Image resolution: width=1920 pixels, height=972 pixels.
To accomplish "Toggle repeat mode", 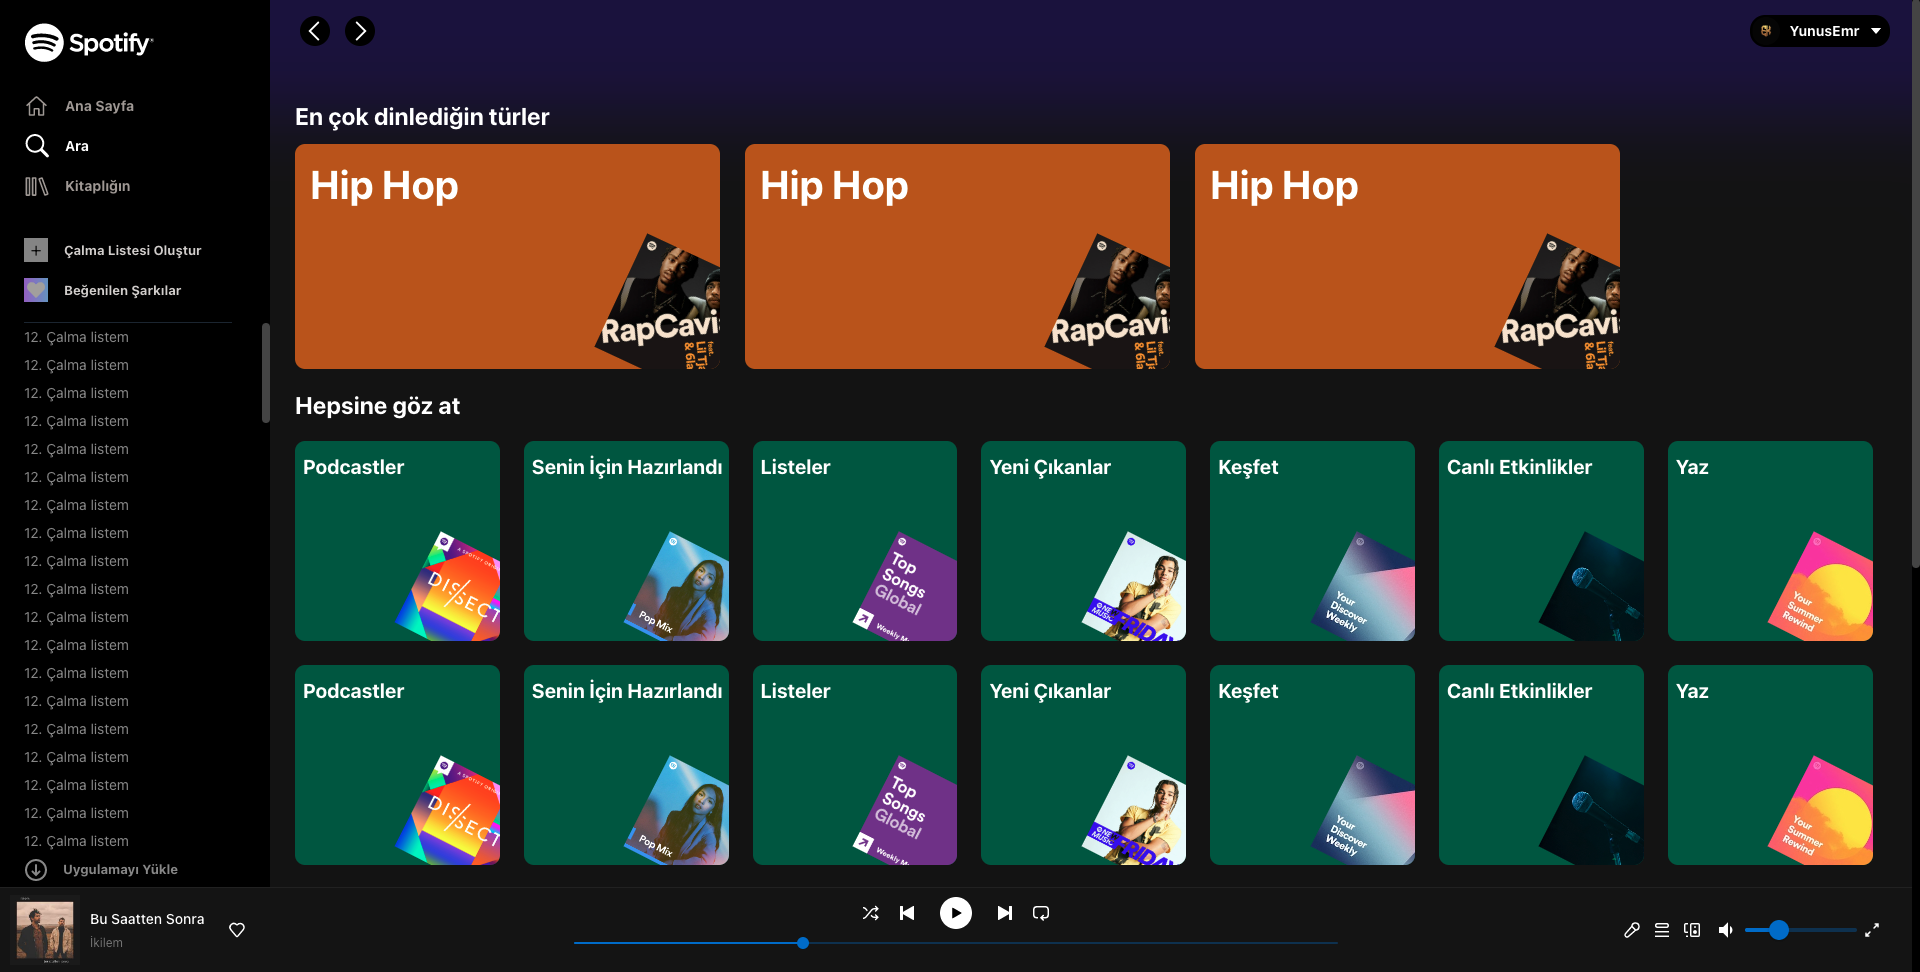I will tap(1041, 913).
